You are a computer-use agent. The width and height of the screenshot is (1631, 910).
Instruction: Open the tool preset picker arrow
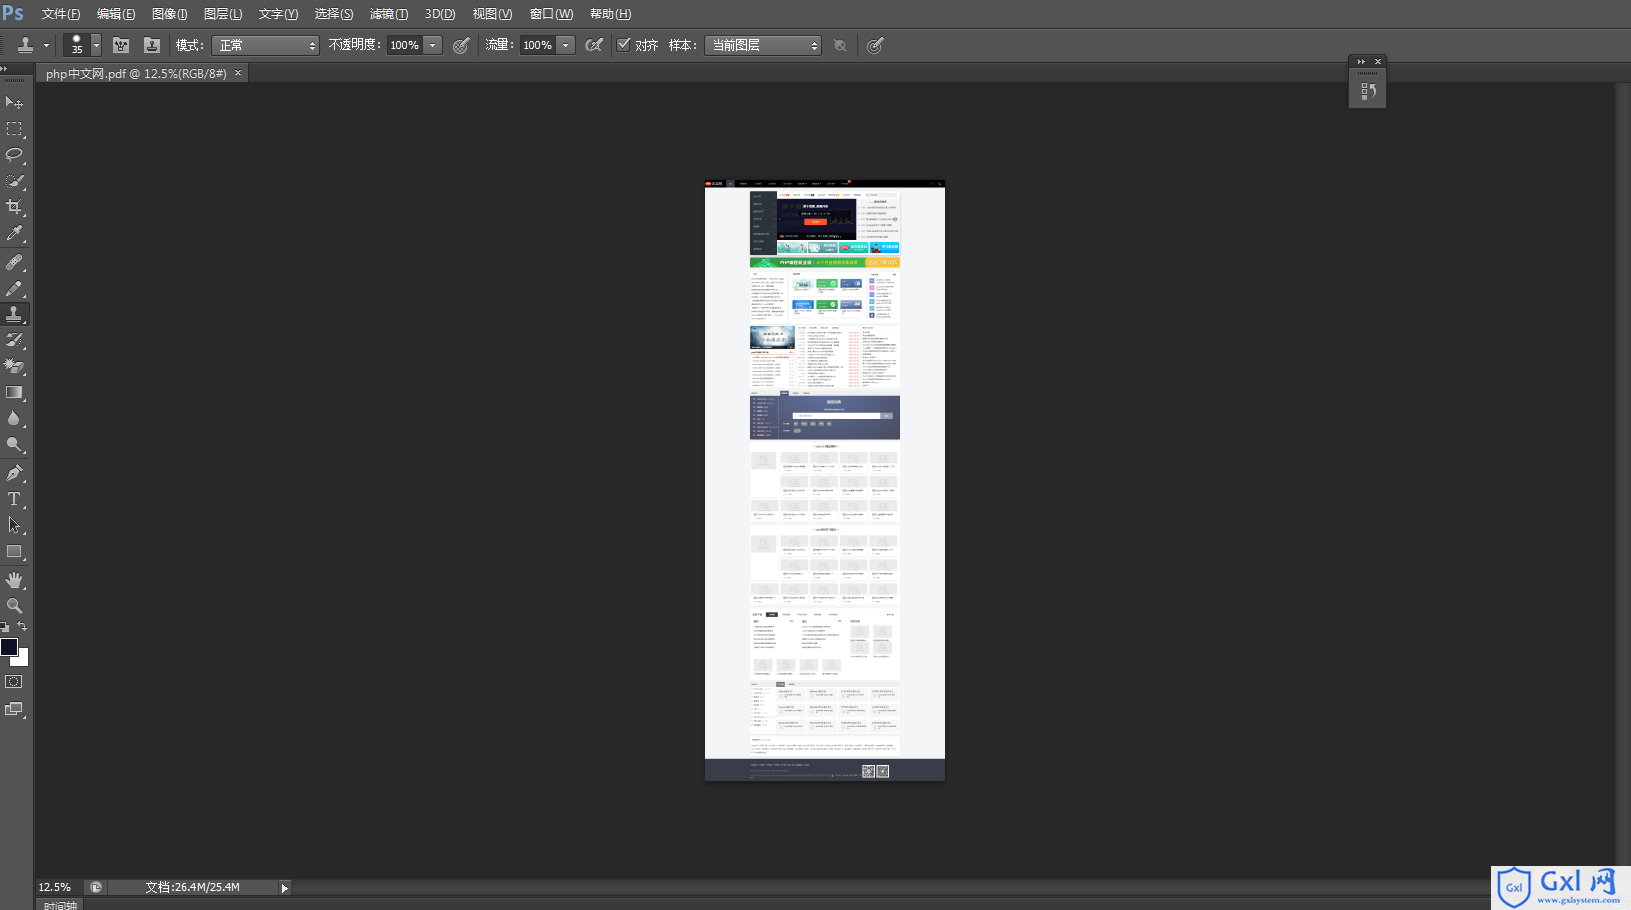(46, 45)
